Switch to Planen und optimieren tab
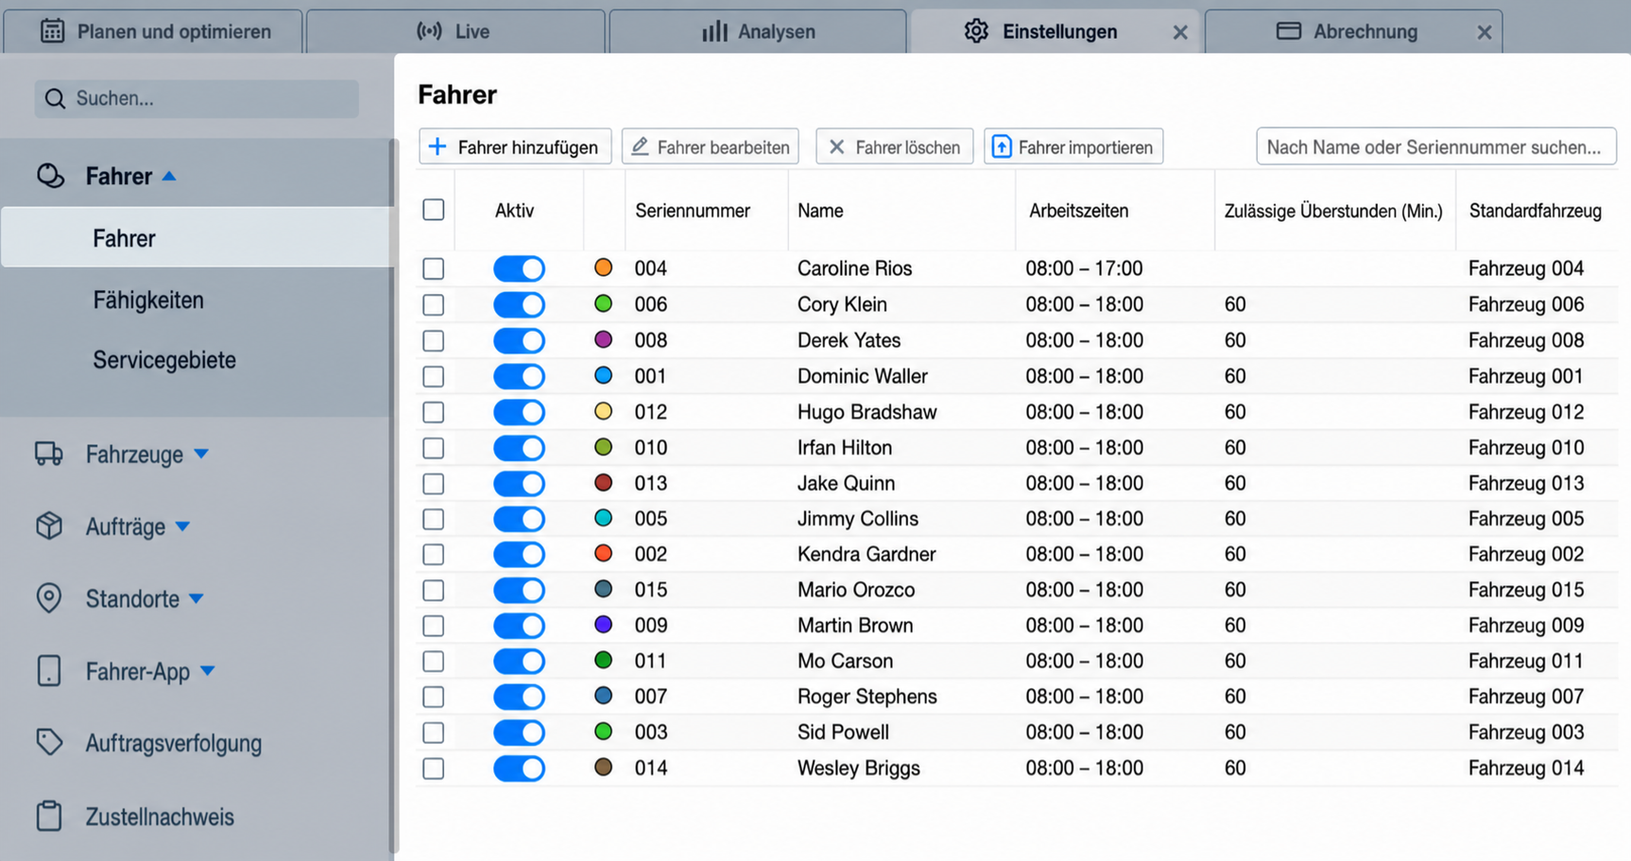 [x=153, y=31]
